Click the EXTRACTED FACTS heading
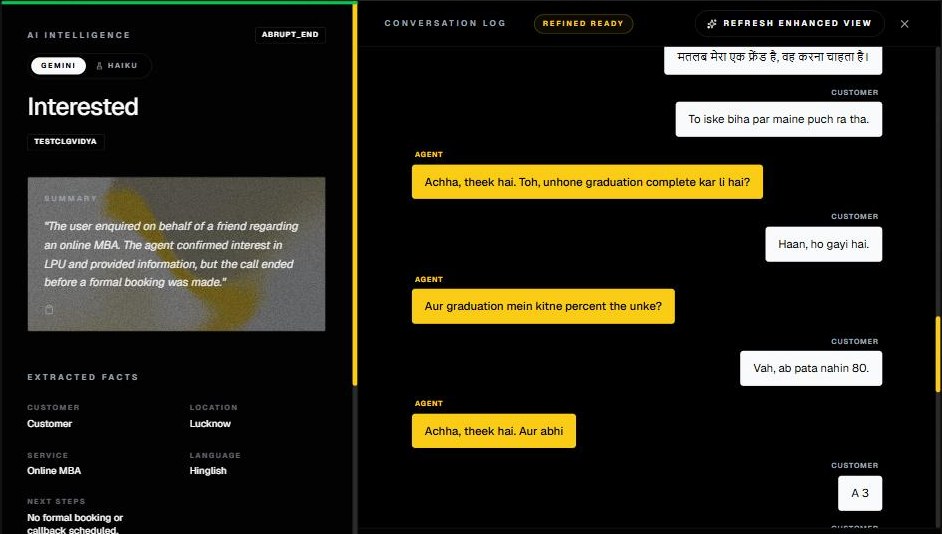This screenshot has width=942, height=534. tap(83, 377)
